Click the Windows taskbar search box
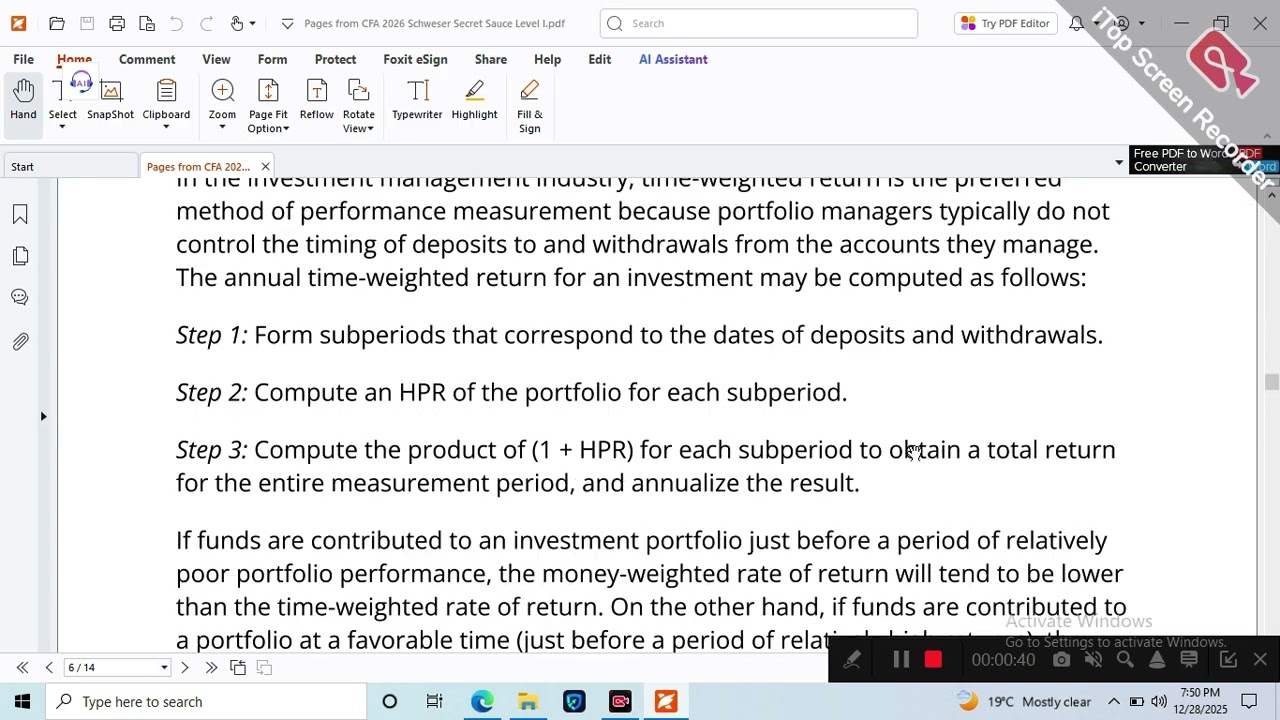The image size is (1280, 720). click(x=206, y=702)
